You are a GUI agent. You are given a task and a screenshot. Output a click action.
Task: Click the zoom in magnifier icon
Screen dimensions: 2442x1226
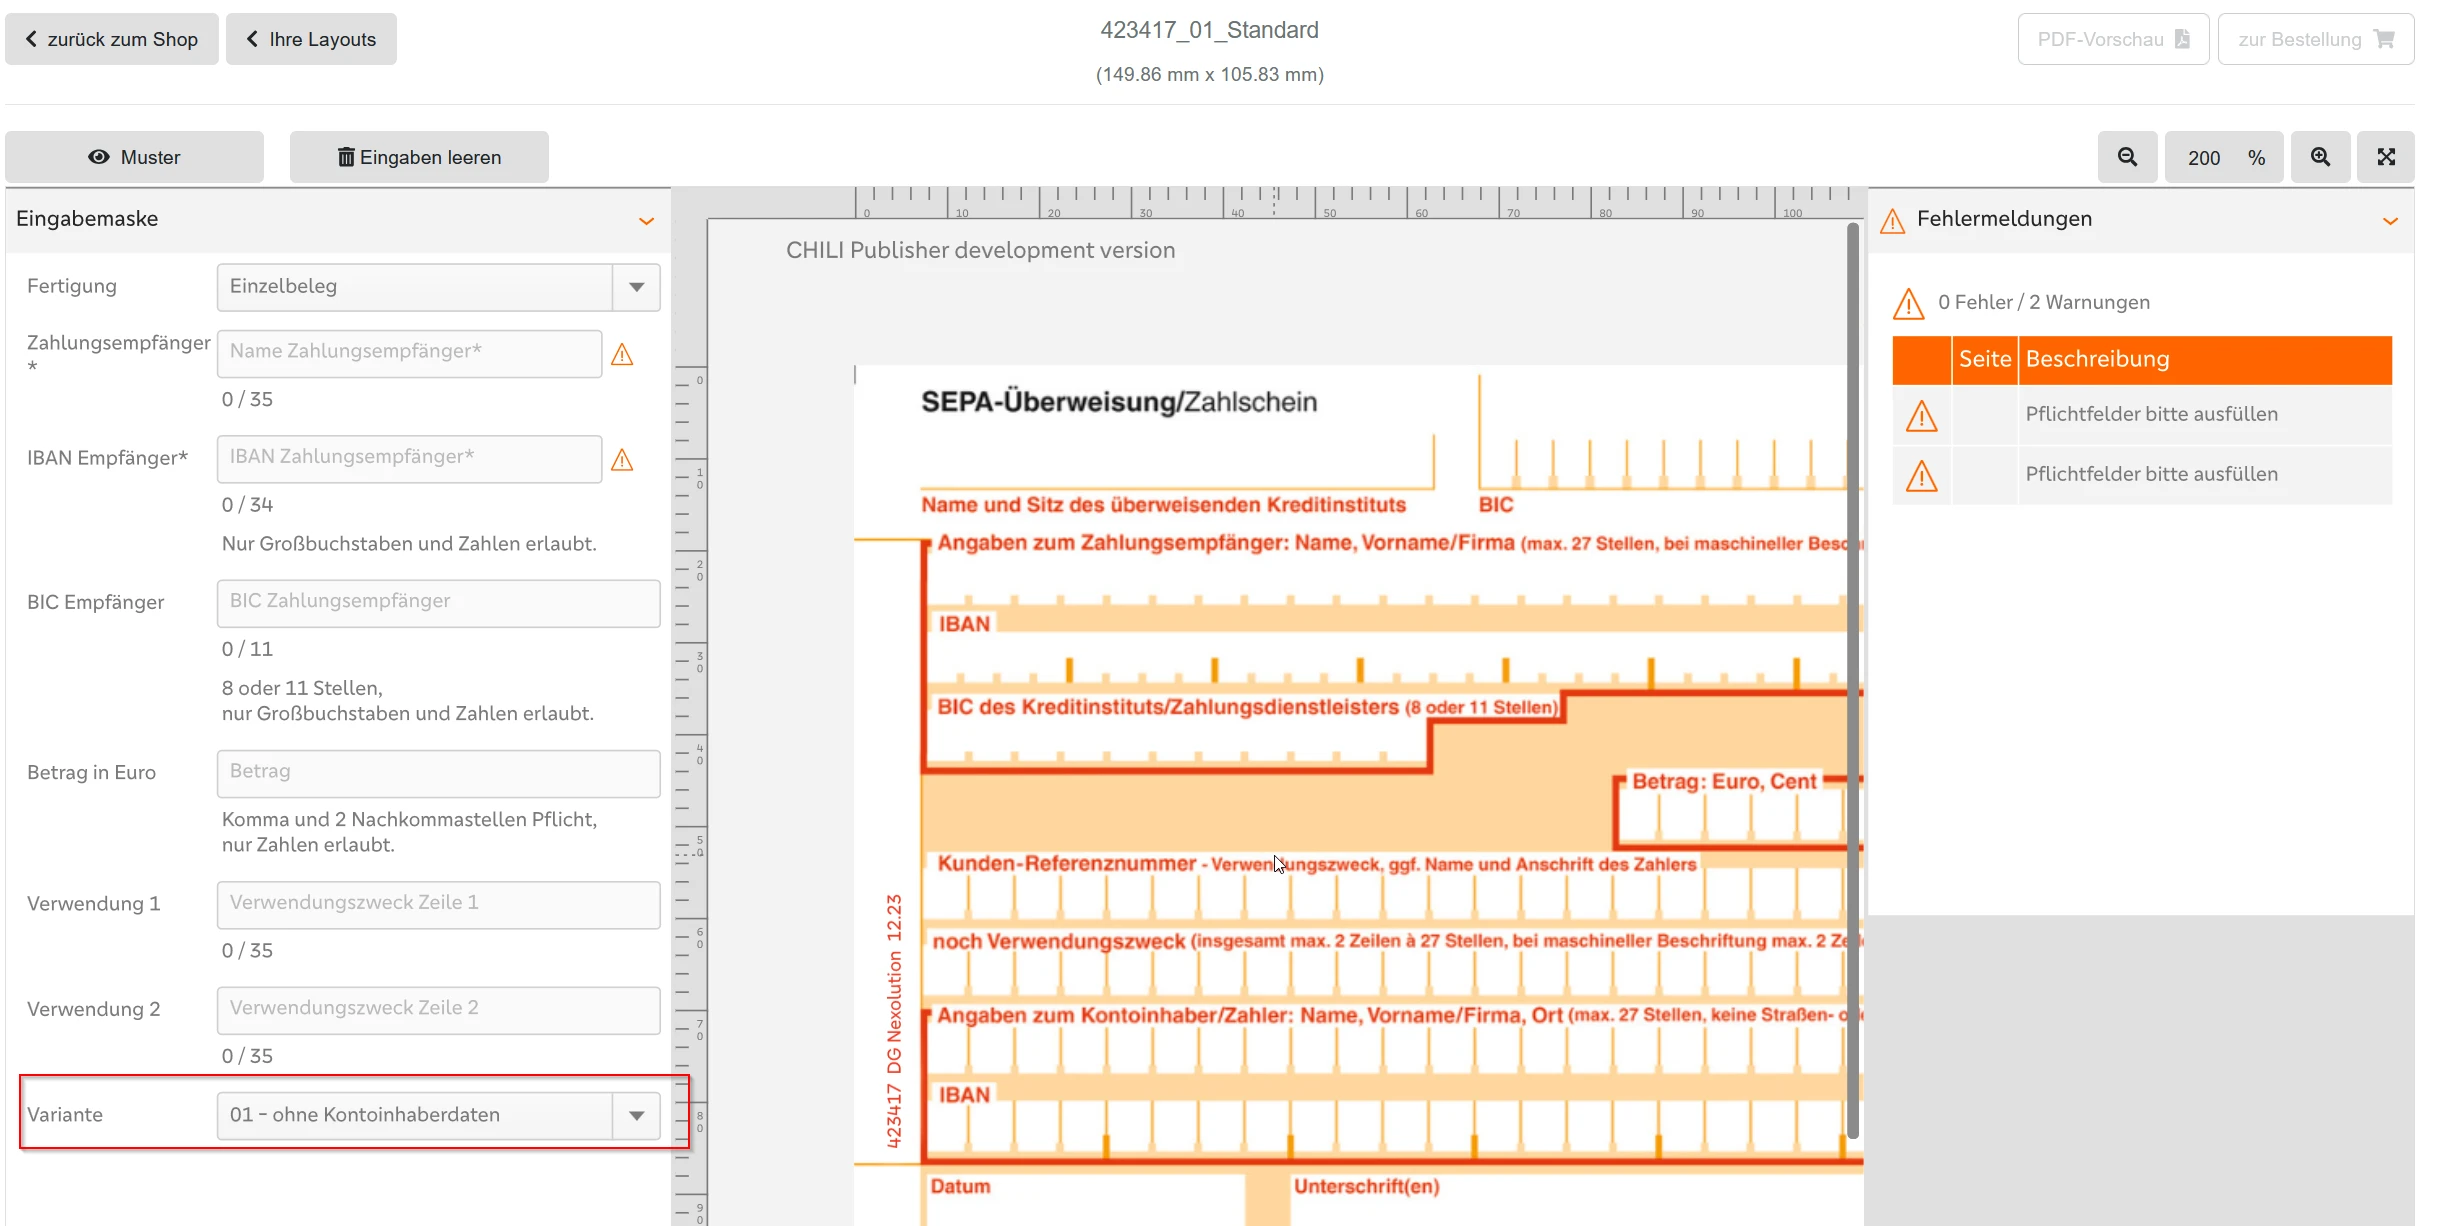(x=2320, y=157)
